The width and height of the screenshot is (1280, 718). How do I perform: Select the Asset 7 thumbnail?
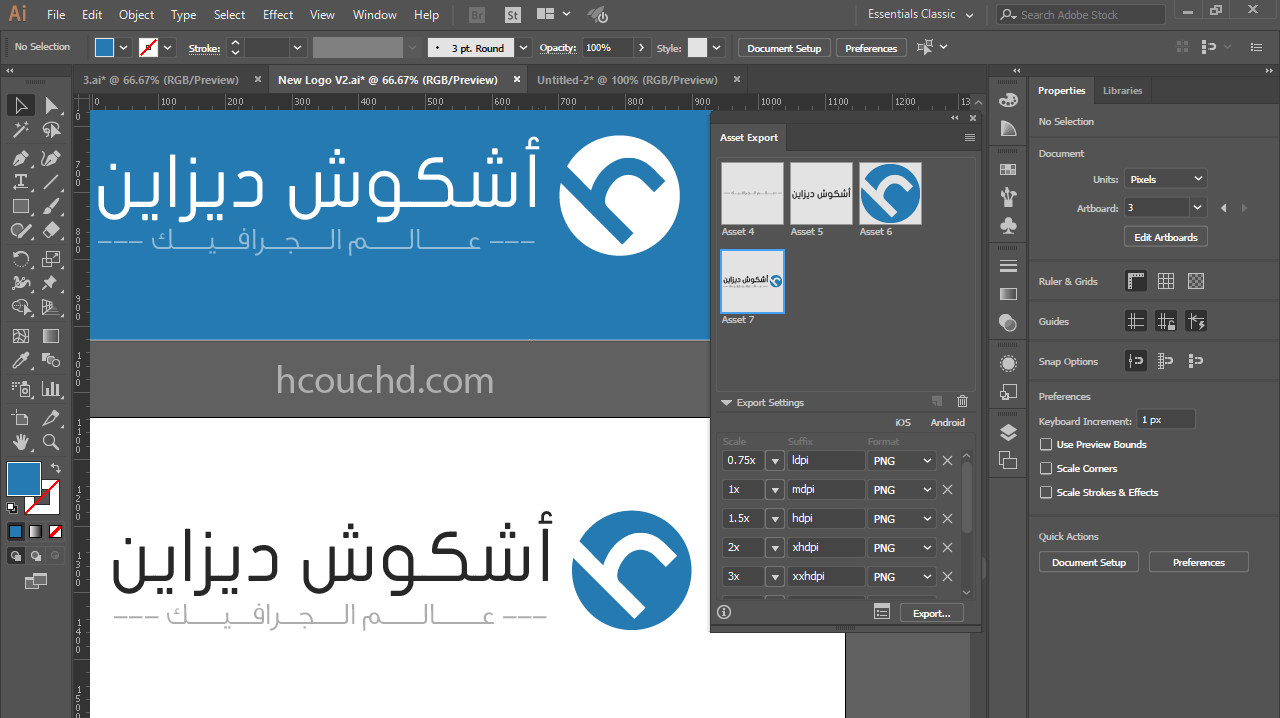point(752,281)
